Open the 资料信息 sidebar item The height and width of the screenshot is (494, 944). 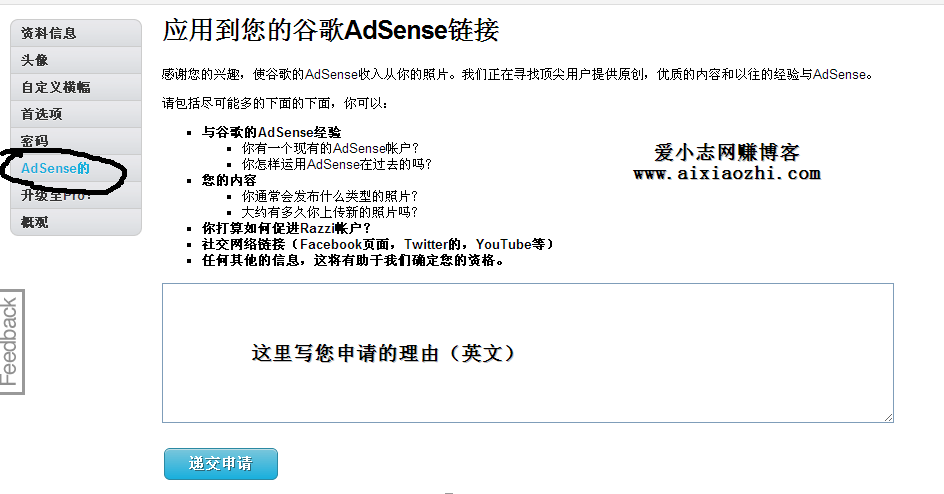[76, 33]
